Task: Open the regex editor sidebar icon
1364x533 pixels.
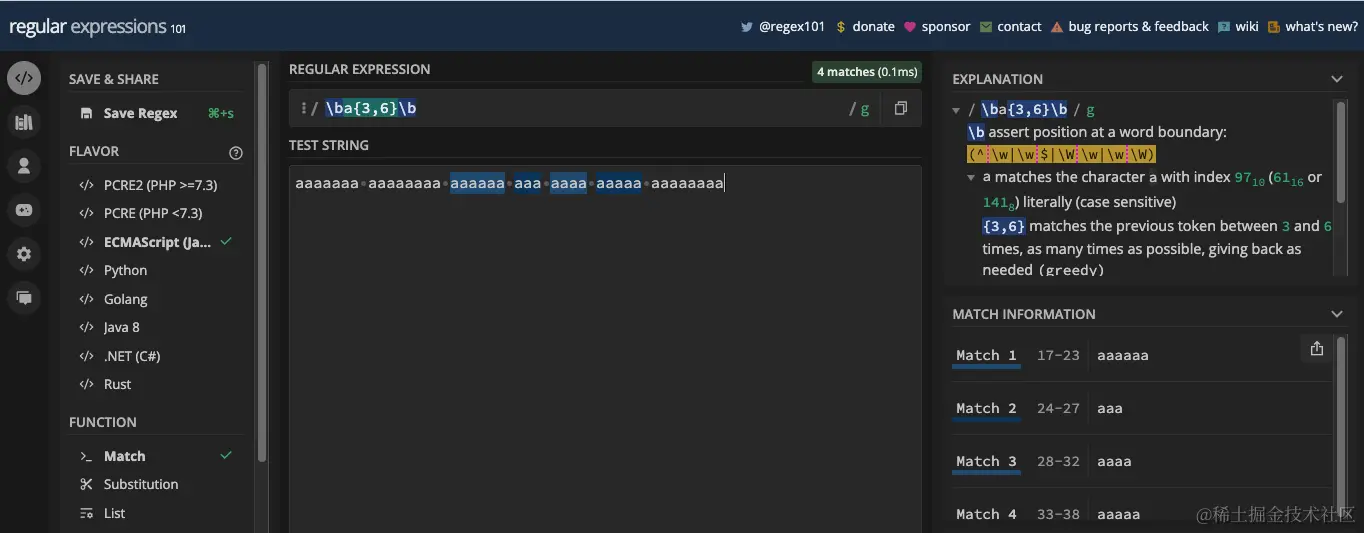Action: 24,78
